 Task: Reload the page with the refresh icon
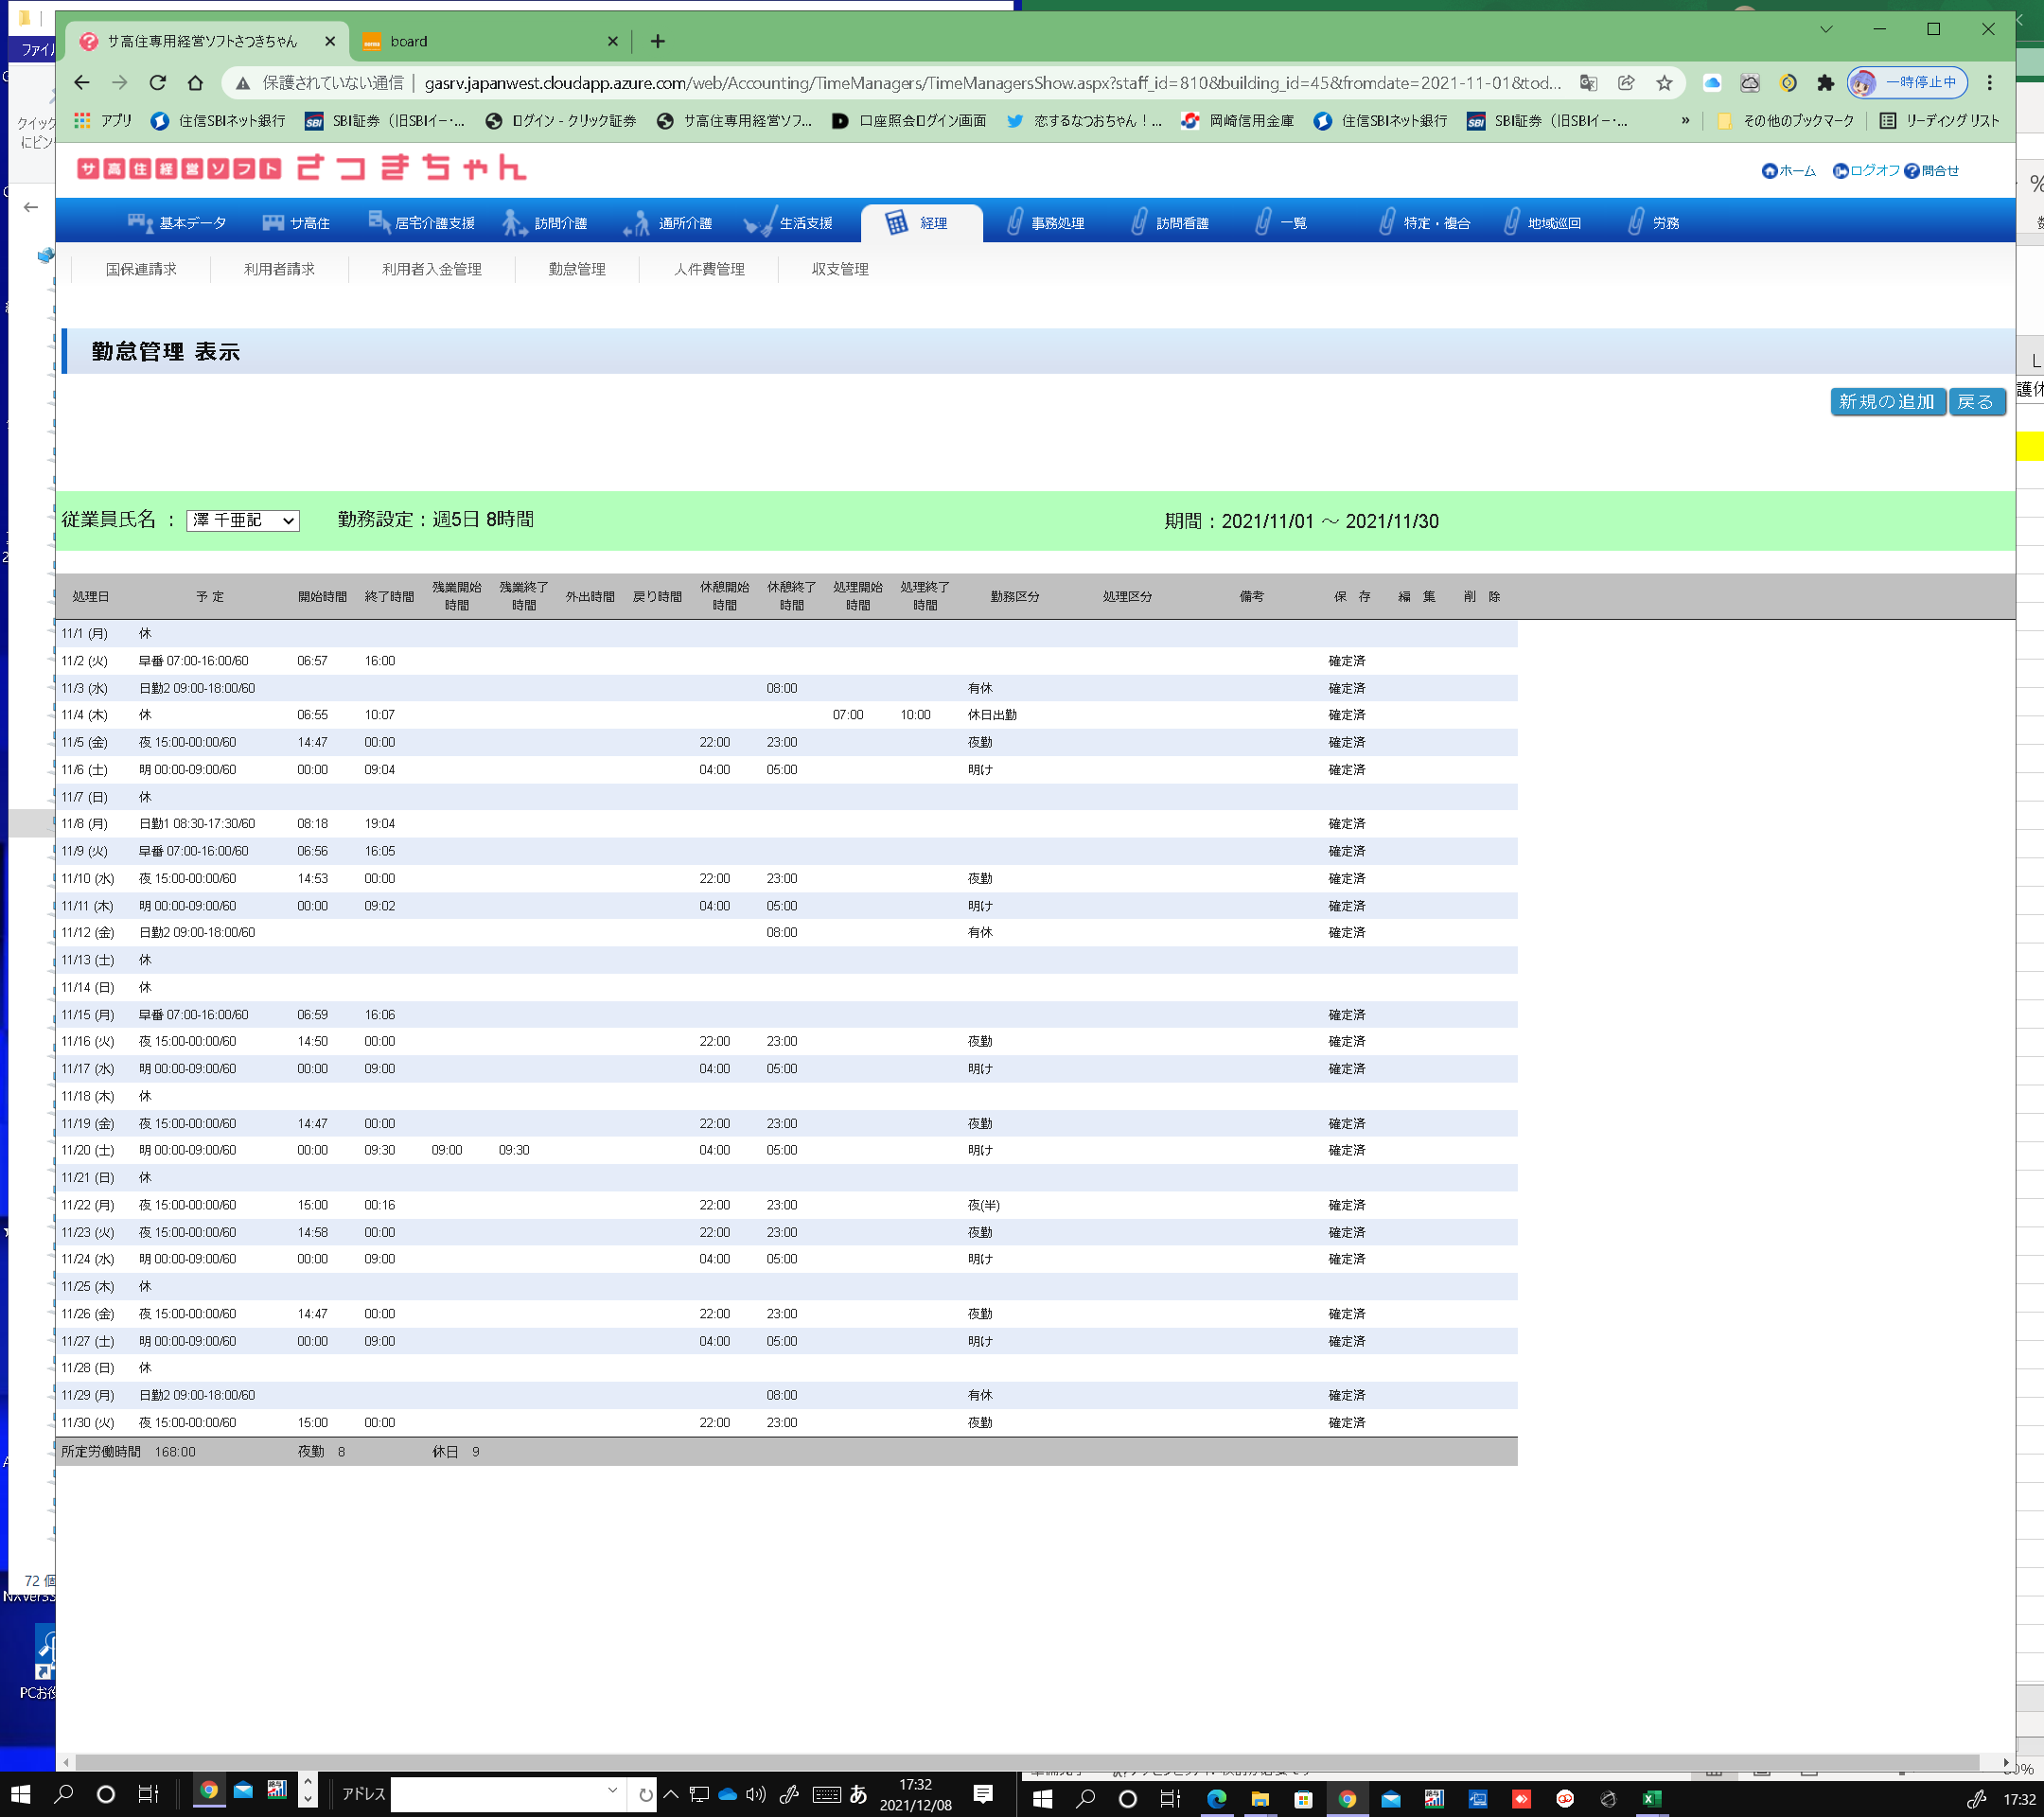(158, 83)
